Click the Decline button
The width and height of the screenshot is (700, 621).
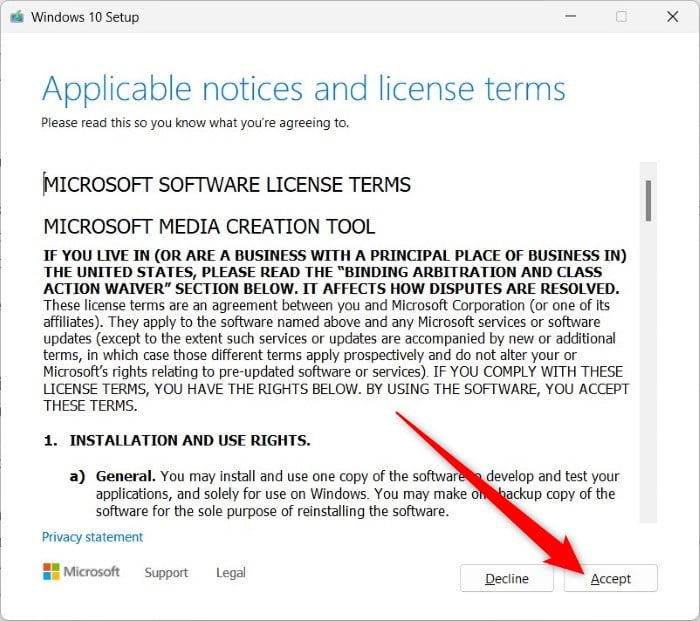pos(507,578)
